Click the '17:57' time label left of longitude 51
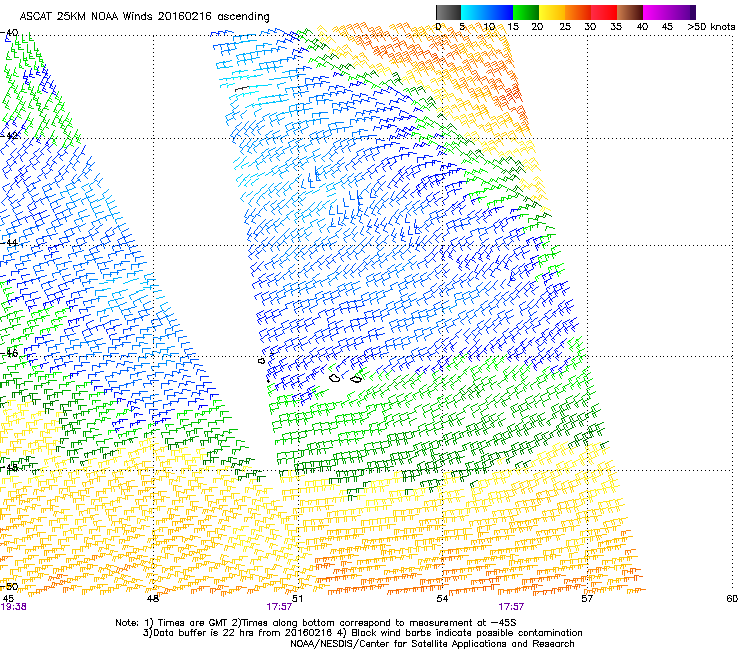The image size is (740, 650). coord(279,607)
